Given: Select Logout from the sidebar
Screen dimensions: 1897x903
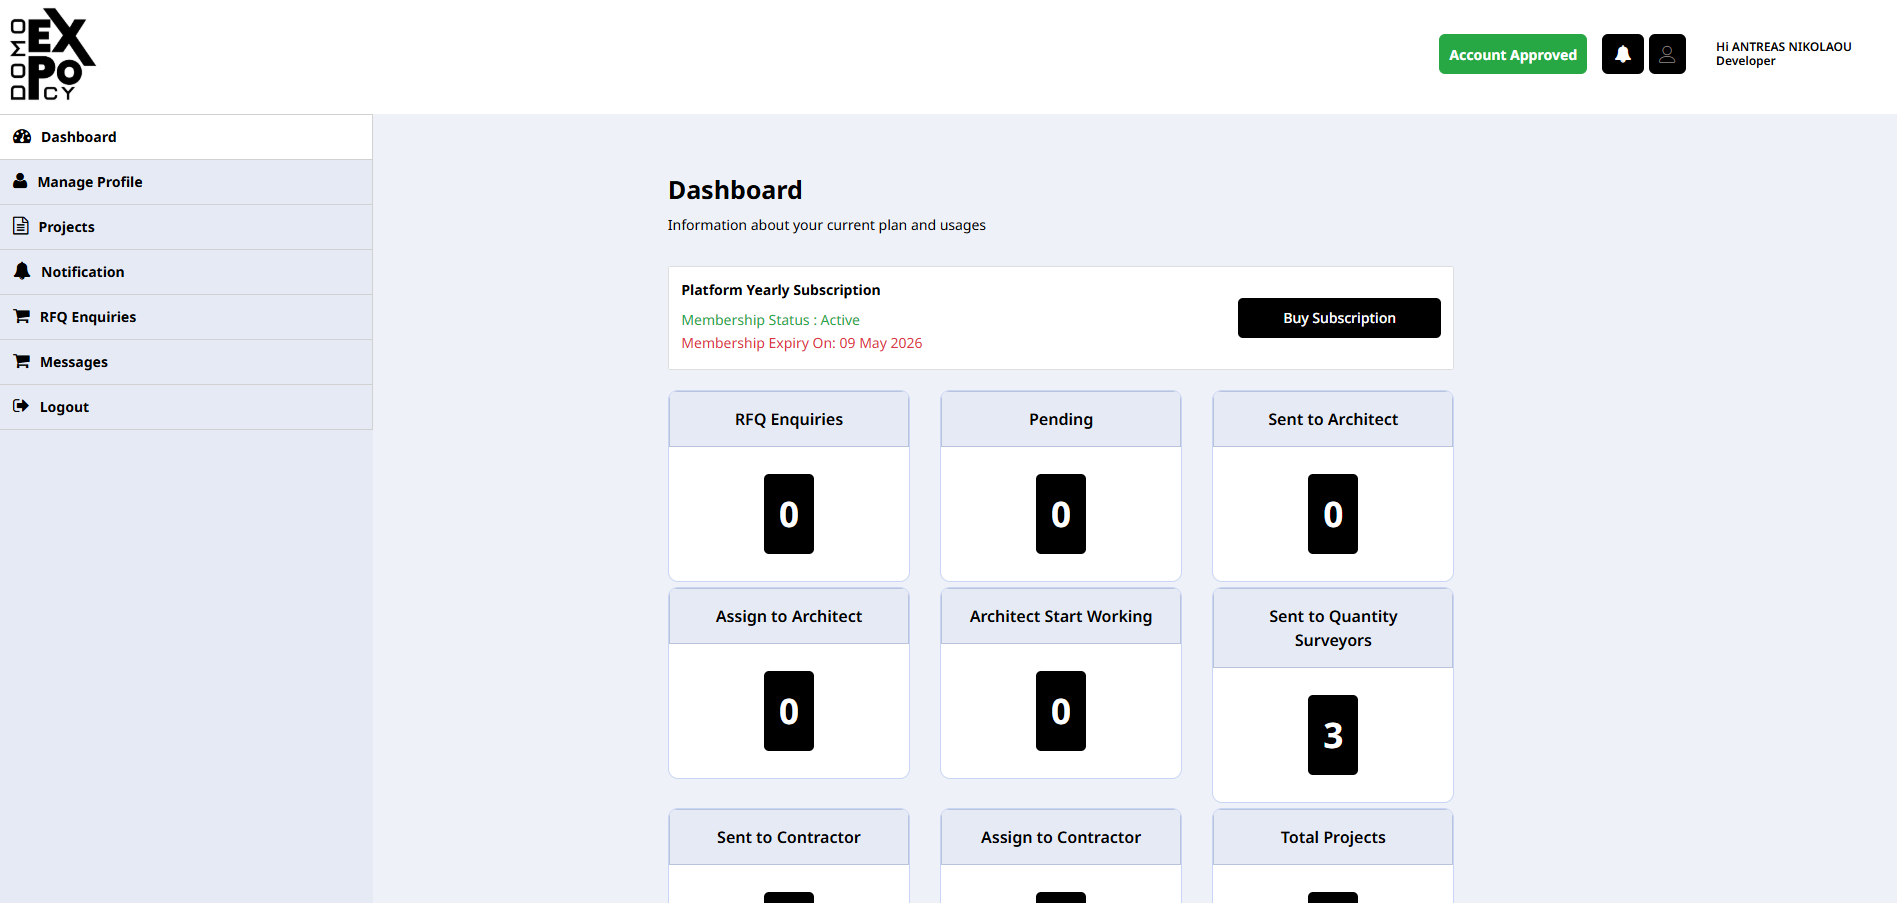Looking at the screenshot, I should (x=186, y=407).
